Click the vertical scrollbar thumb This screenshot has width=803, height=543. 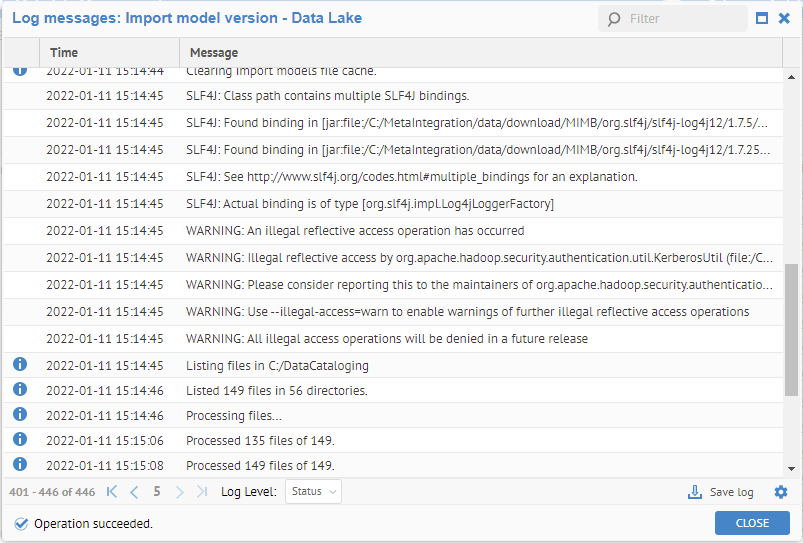tap(791, 330)
